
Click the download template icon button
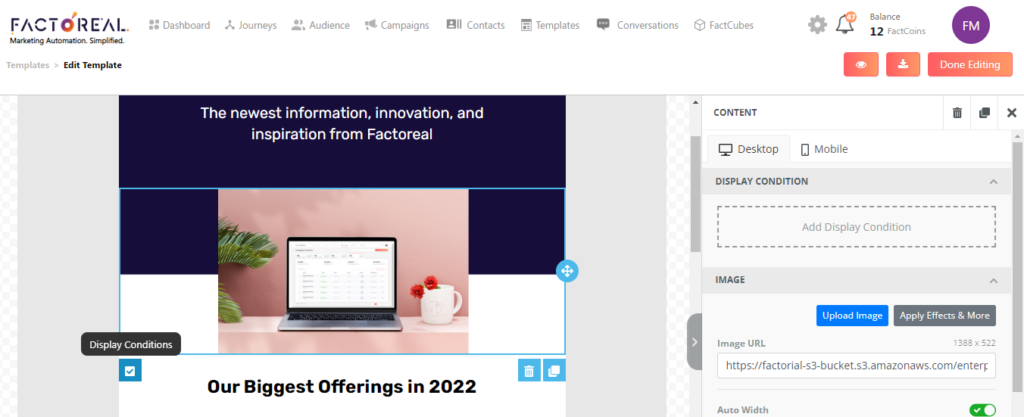pos(903,65)
